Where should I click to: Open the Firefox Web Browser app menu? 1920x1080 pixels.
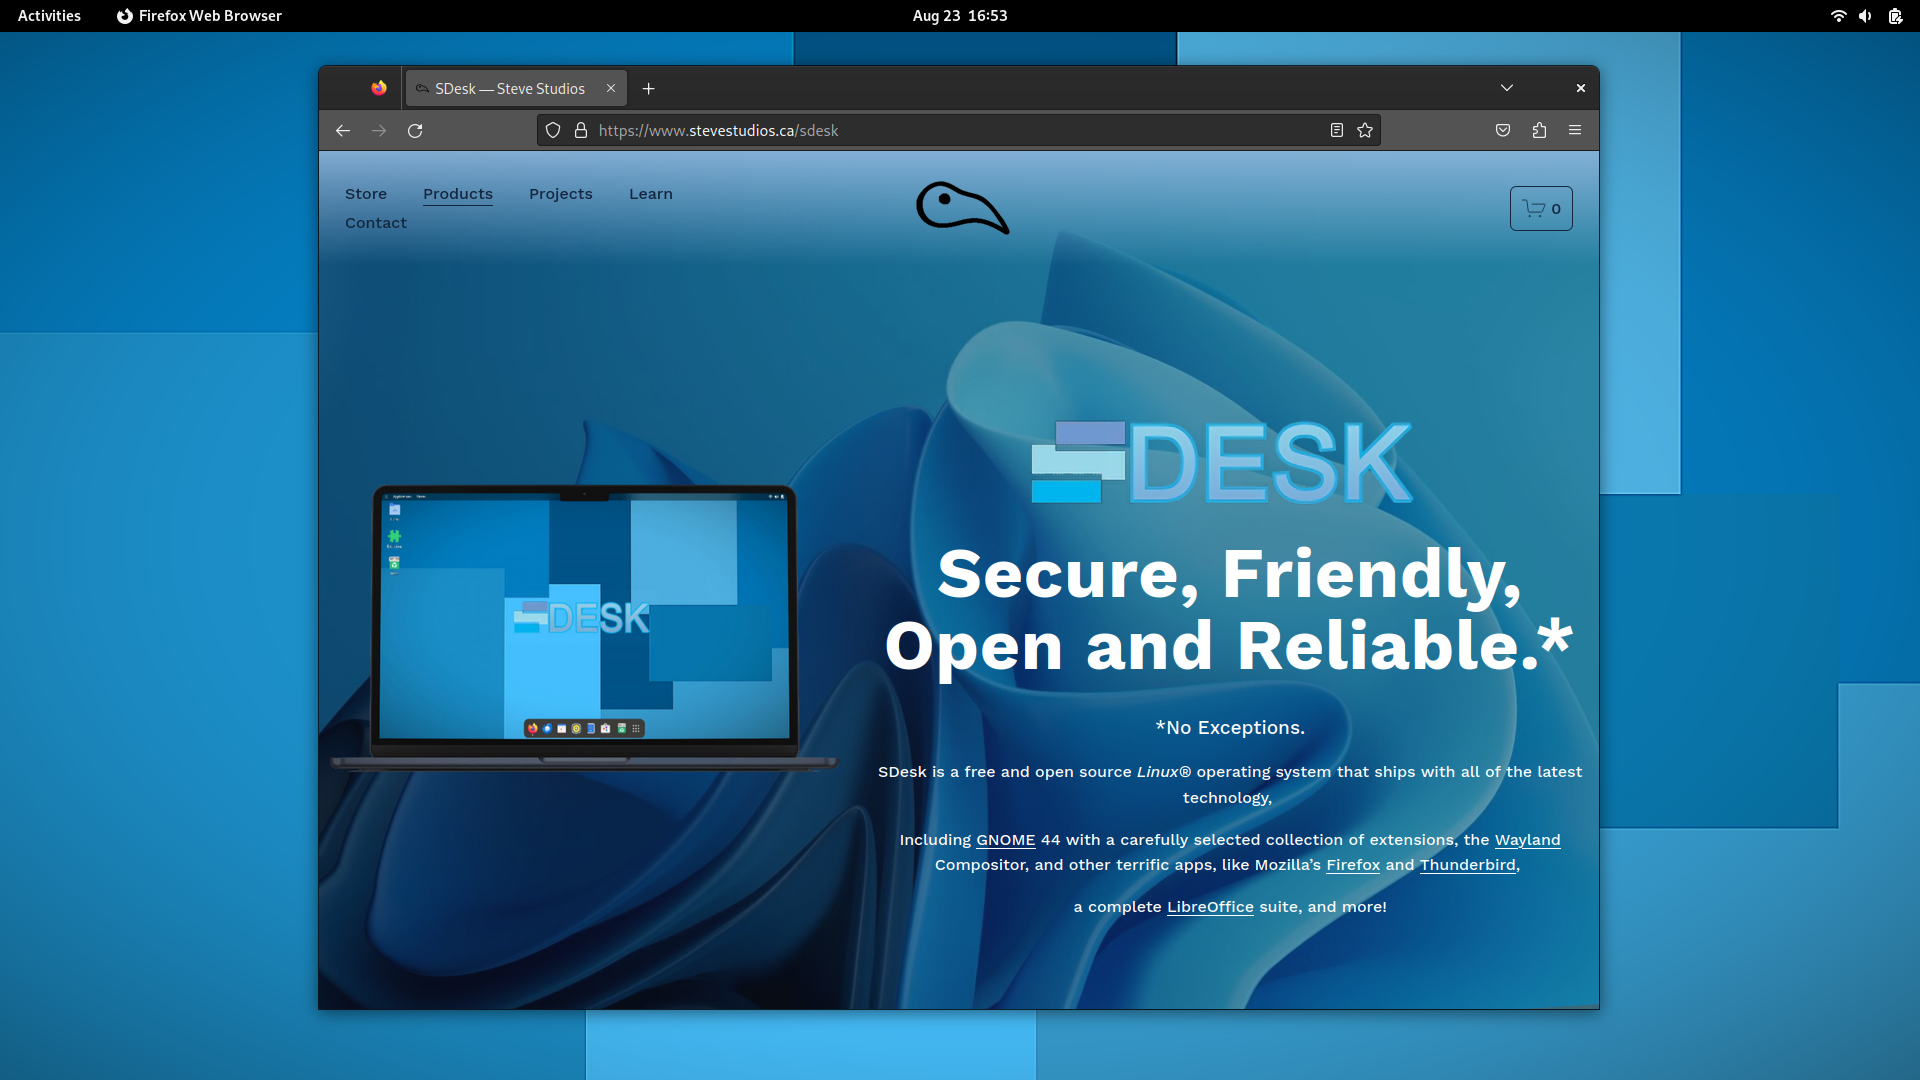(x=199, y=16)
